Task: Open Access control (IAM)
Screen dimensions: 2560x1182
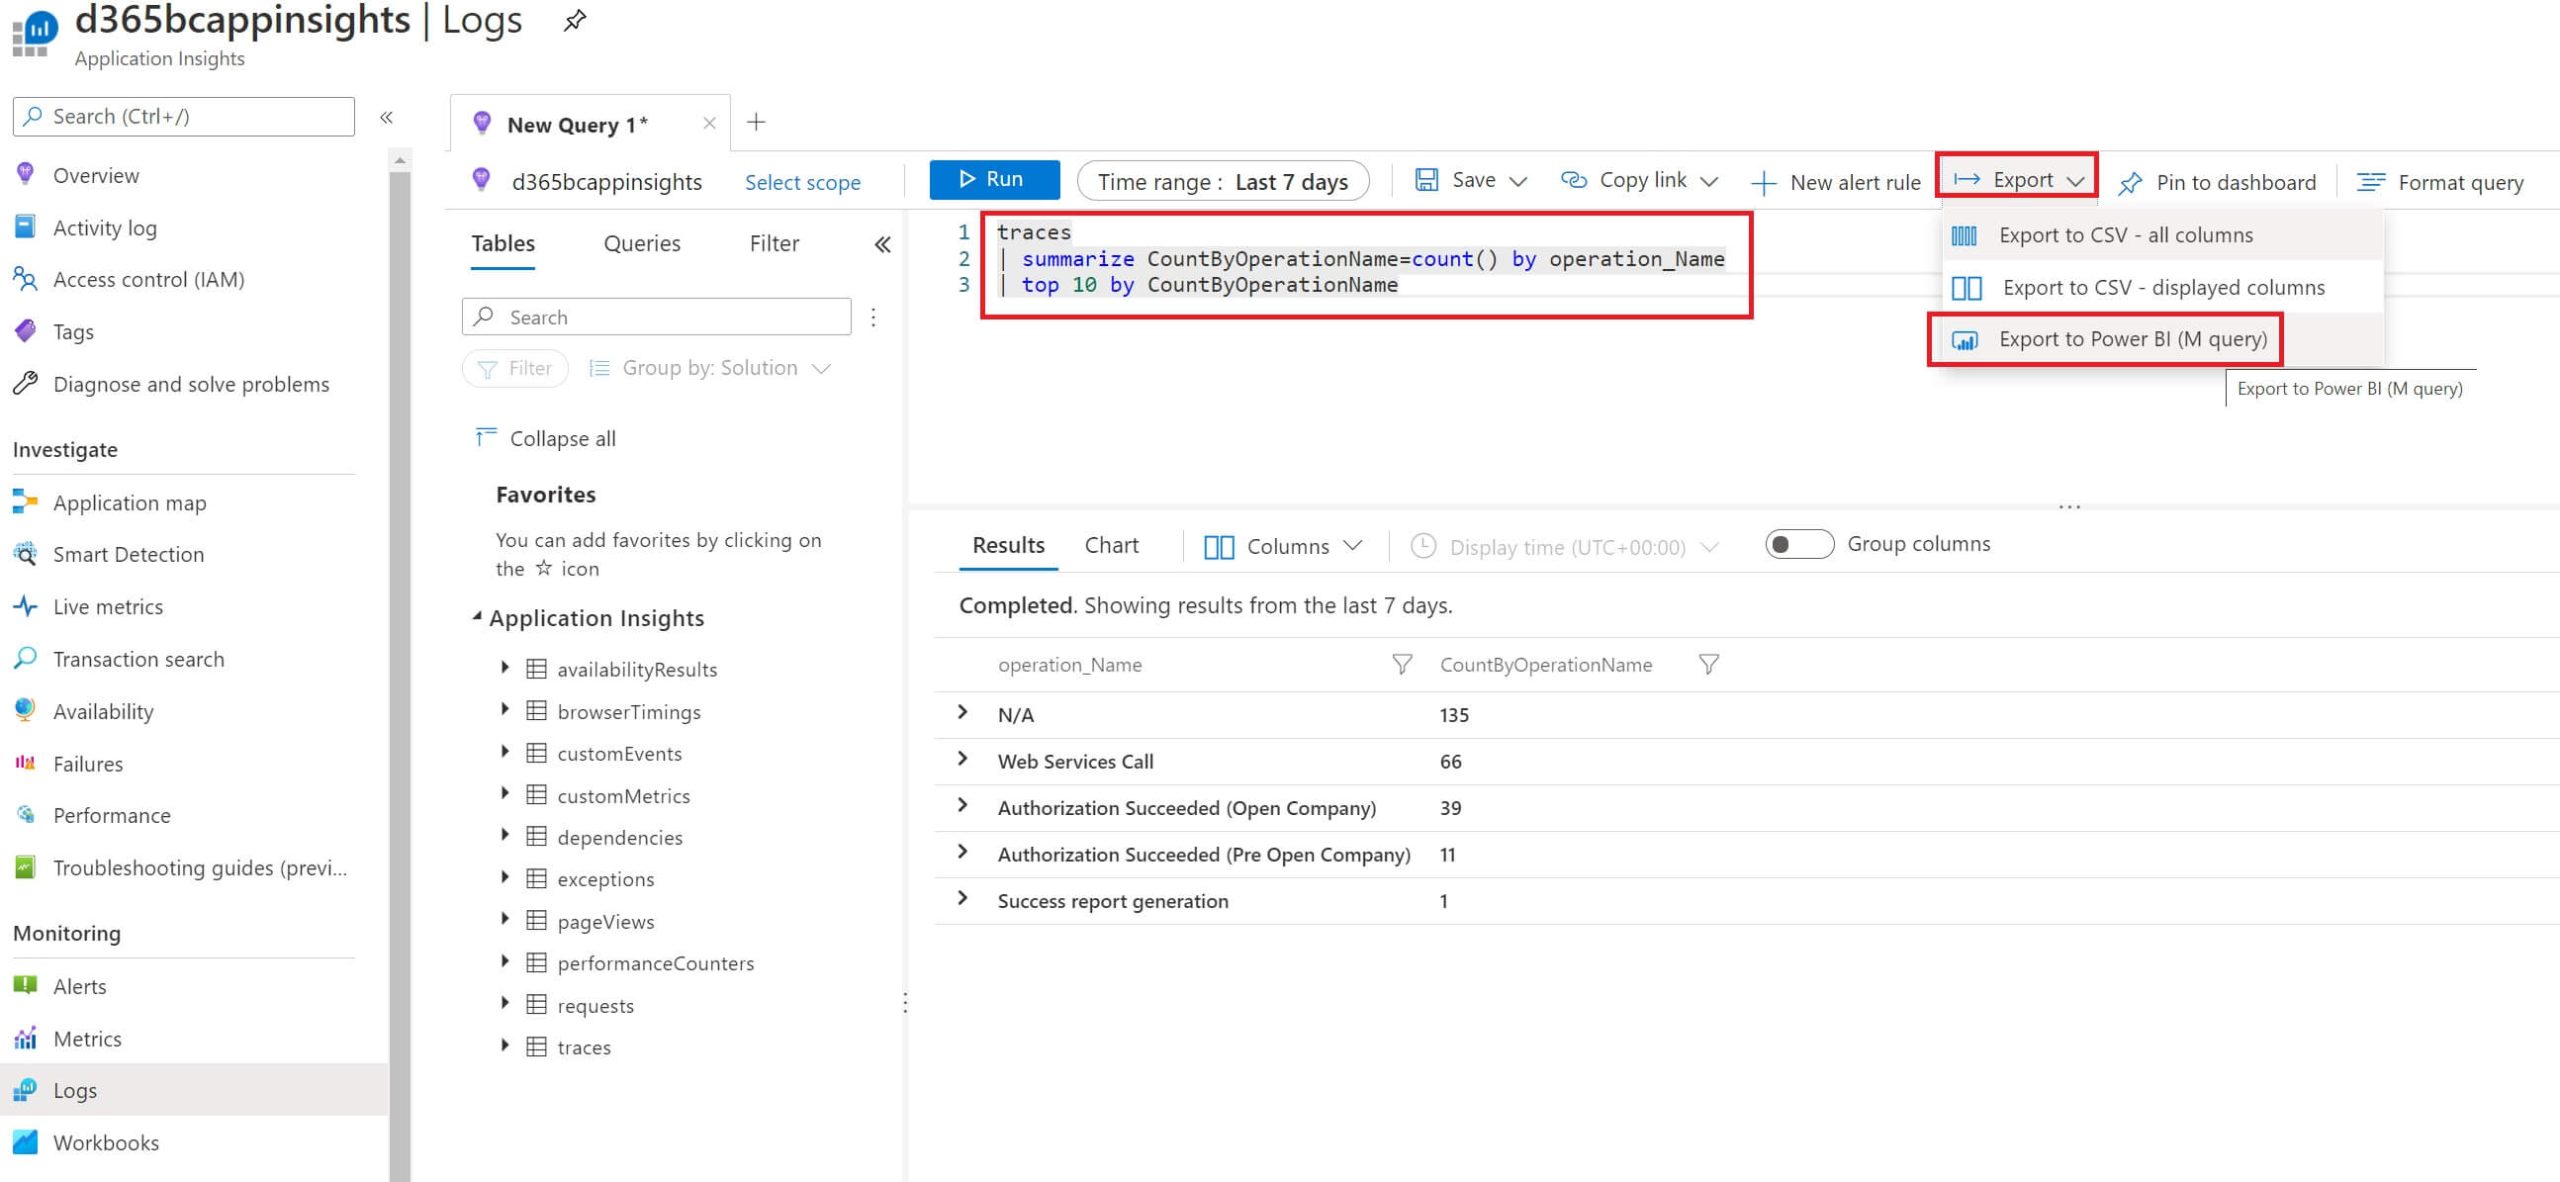Action: [x=148, y=280]
